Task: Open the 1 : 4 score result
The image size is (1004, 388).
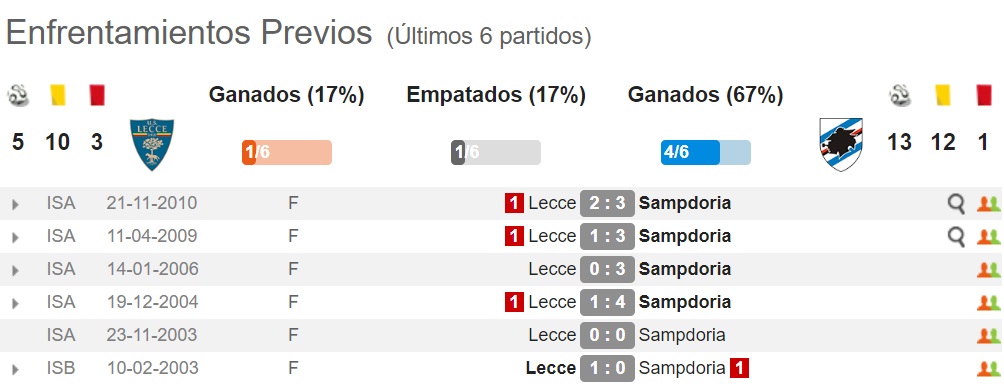Action: coord(607,302)
